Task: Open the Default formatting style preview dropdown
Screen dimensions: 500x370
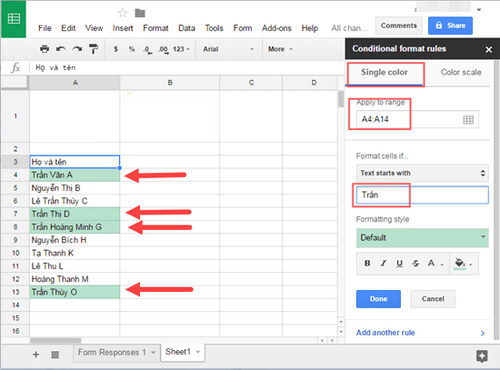Action: pos(422,238)
